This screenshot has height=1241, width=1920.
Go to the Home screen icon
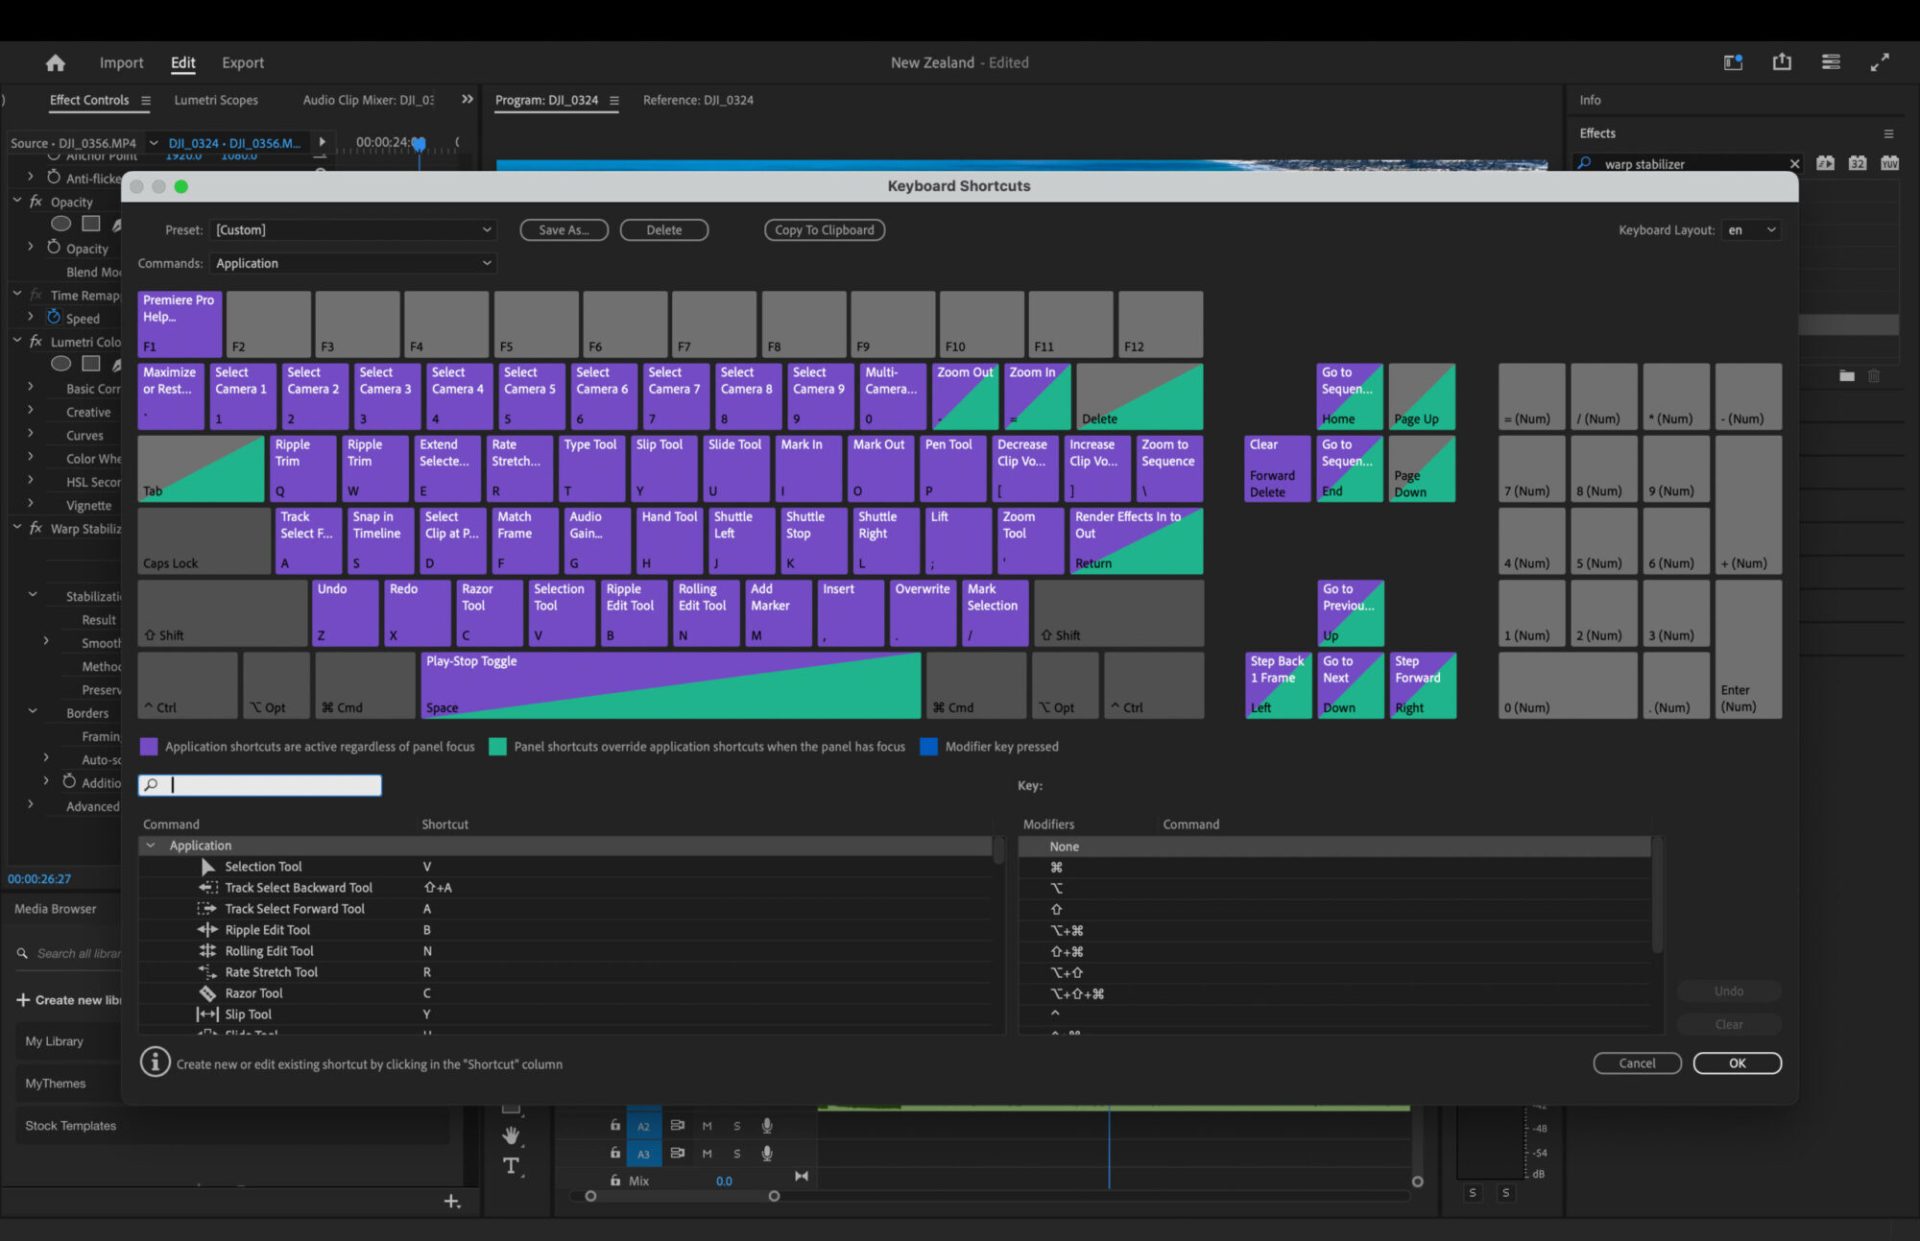[55, 63]
